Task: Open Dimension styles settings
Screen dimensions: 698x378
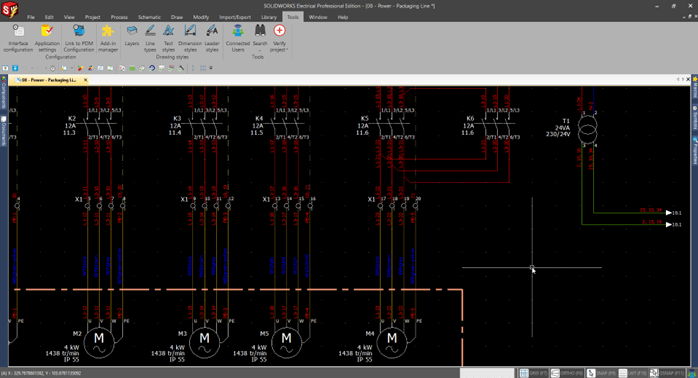Action: pyautogui.click(x=190, y=38)
